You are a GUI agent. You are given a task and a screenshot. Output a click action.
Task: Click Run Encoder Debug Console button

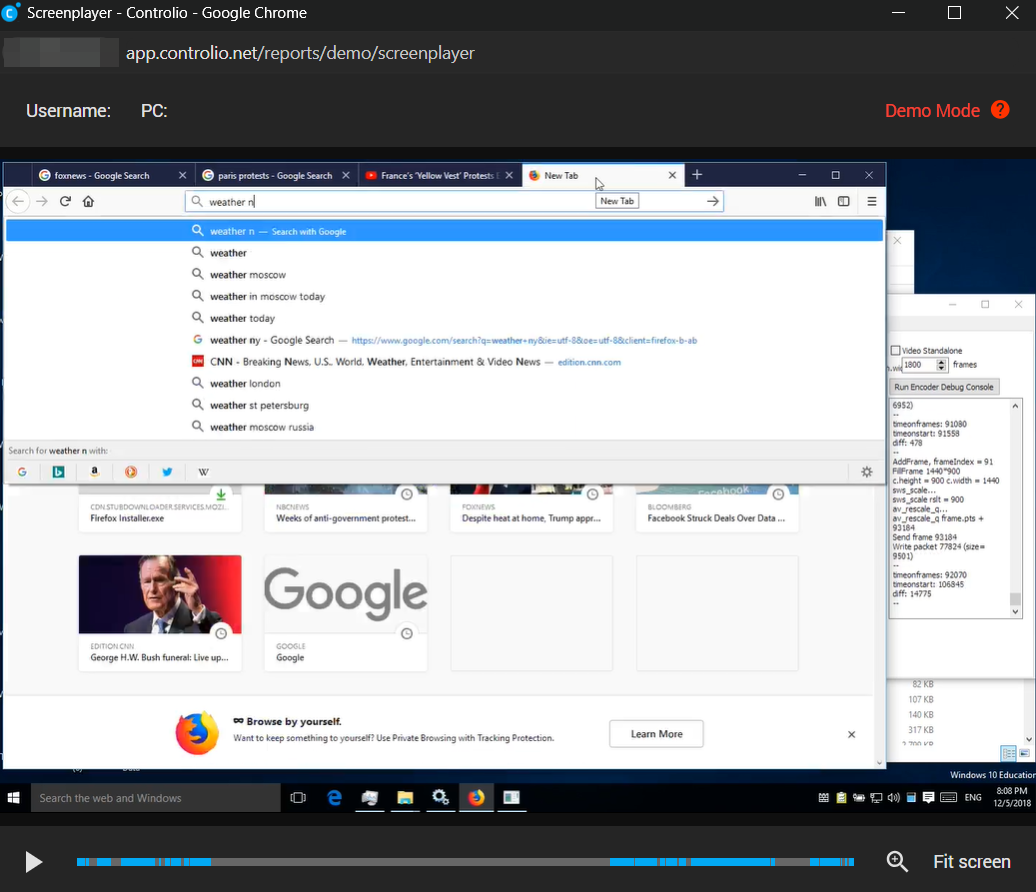944,387
